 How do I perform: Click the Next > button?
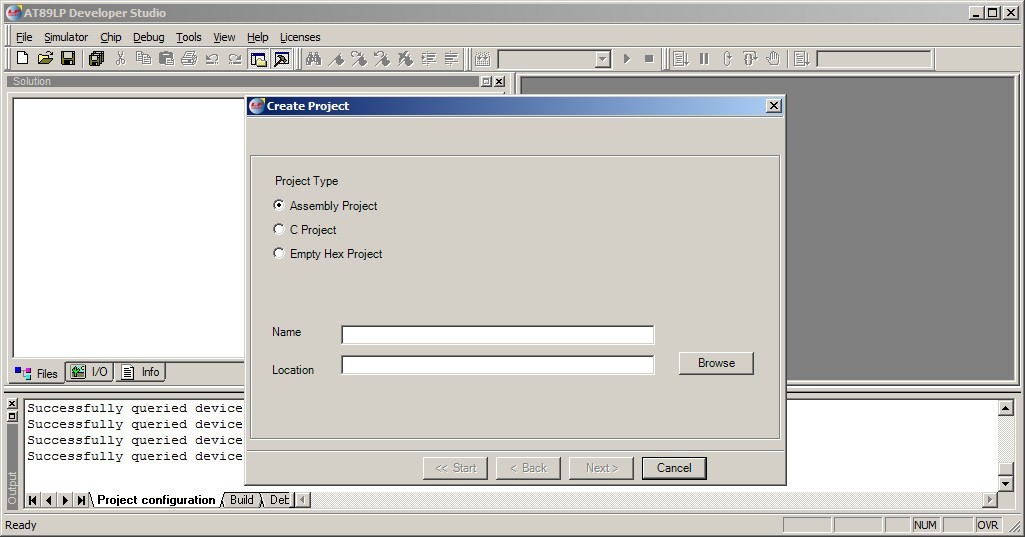coord(602,468)
